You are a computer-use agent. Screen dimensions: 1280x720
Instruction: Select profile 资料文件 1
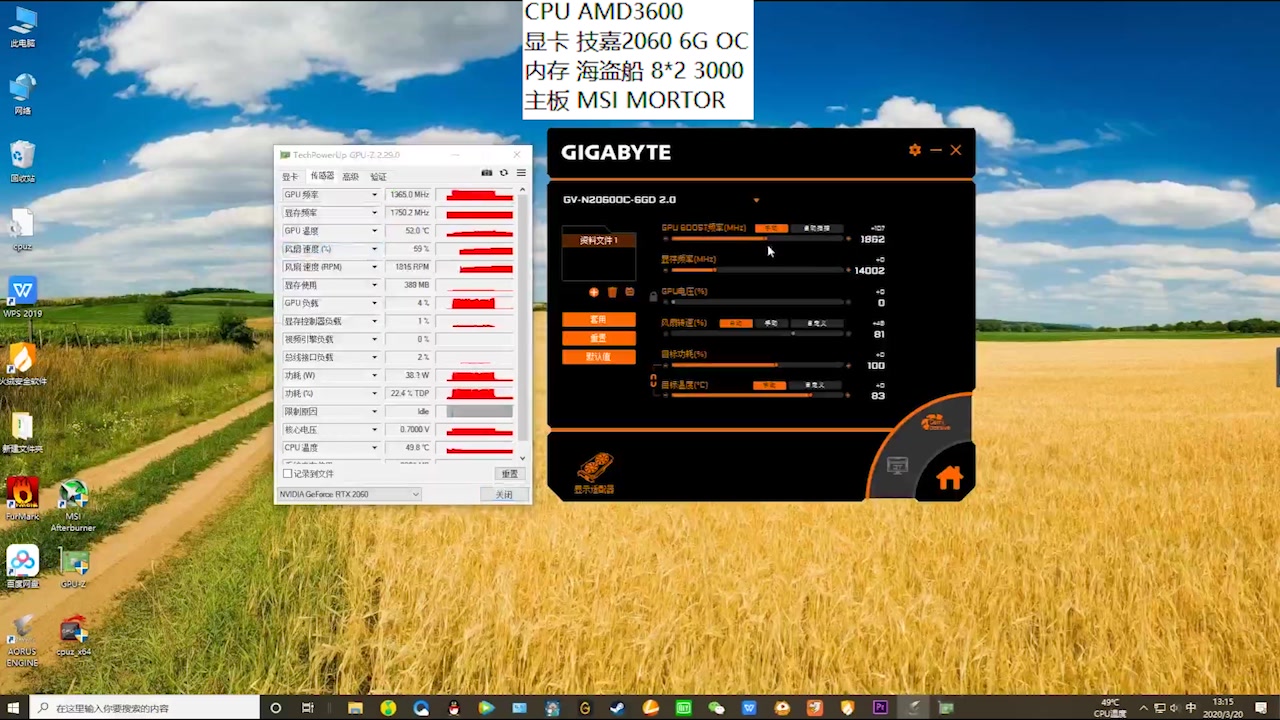coord(598,240)
